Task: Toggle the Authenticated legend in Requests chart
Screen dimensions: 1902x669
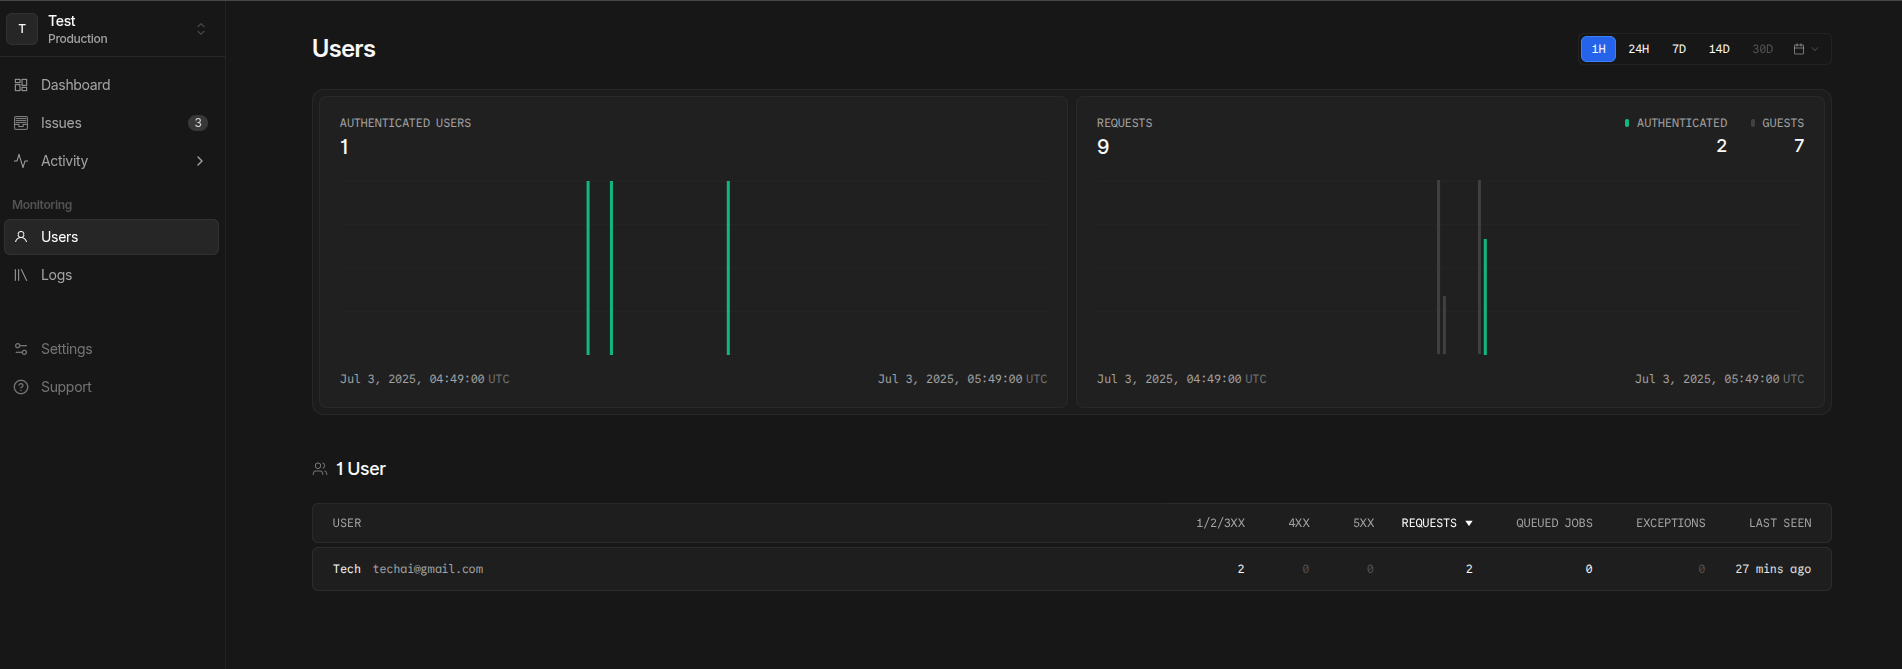Action: (x=1676, y=123)
